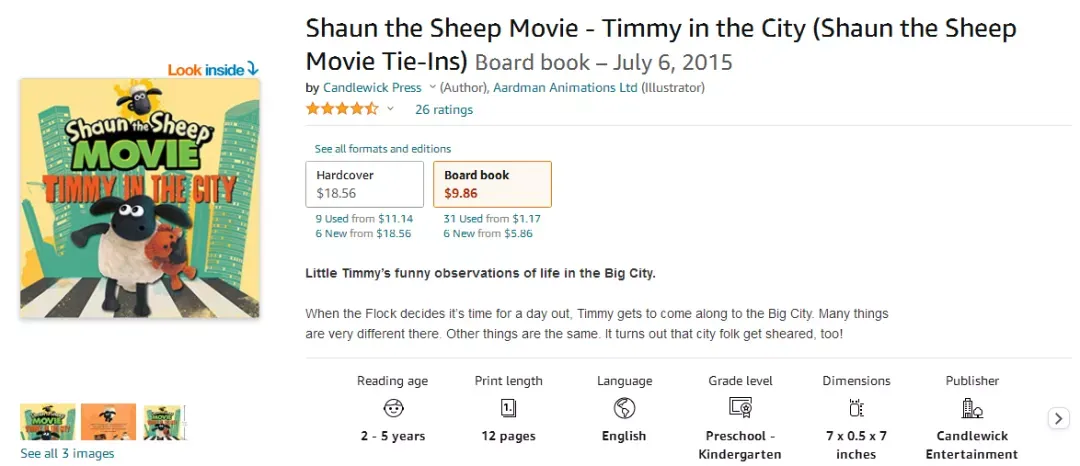Expand the author dropdown after Candlewick Press
Viewport: 1080px width, 466px height.
click(433, 87)
